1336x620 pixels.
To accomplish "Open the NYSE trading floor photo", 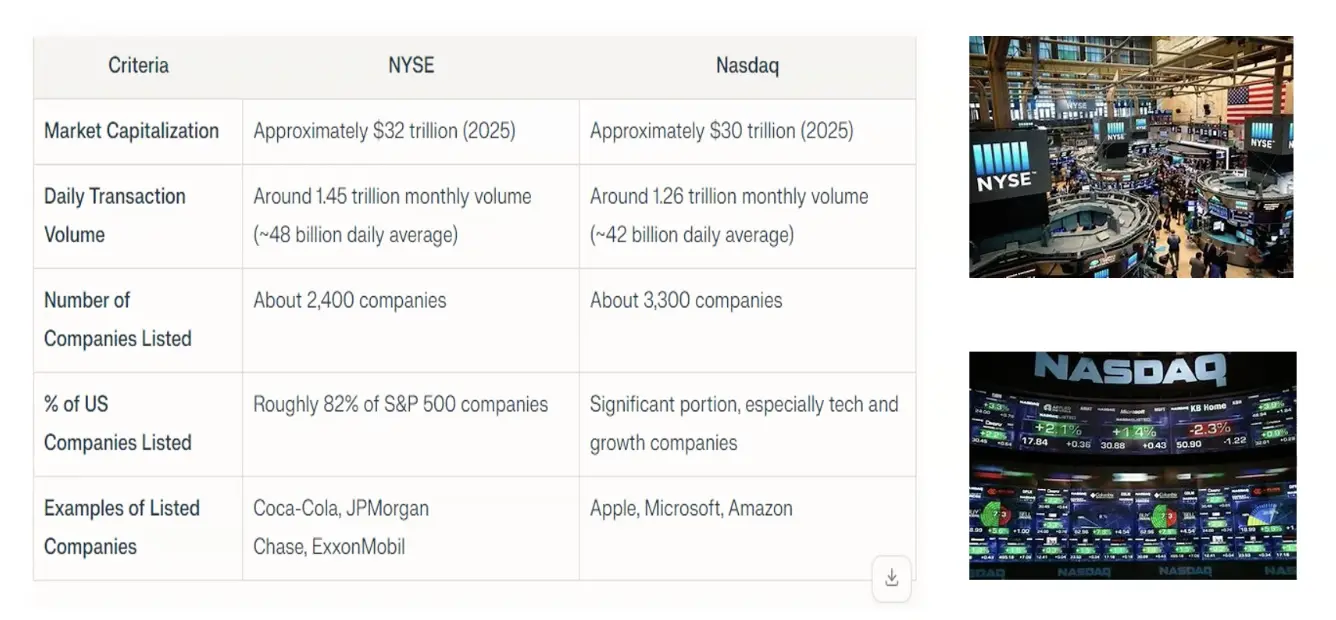I will [1130, 157].
